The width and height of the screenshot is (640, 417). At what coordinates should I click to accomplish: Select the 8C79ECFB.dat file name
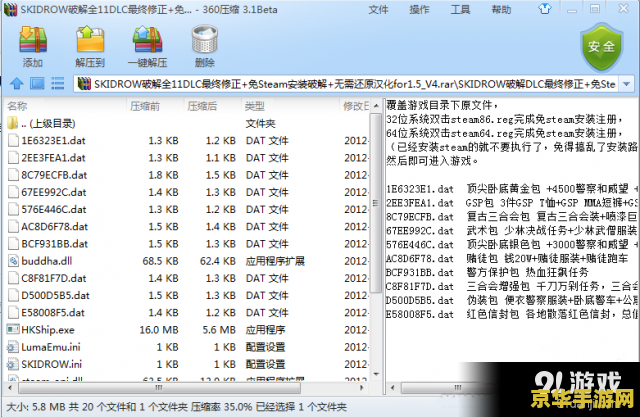pos(54,175)
